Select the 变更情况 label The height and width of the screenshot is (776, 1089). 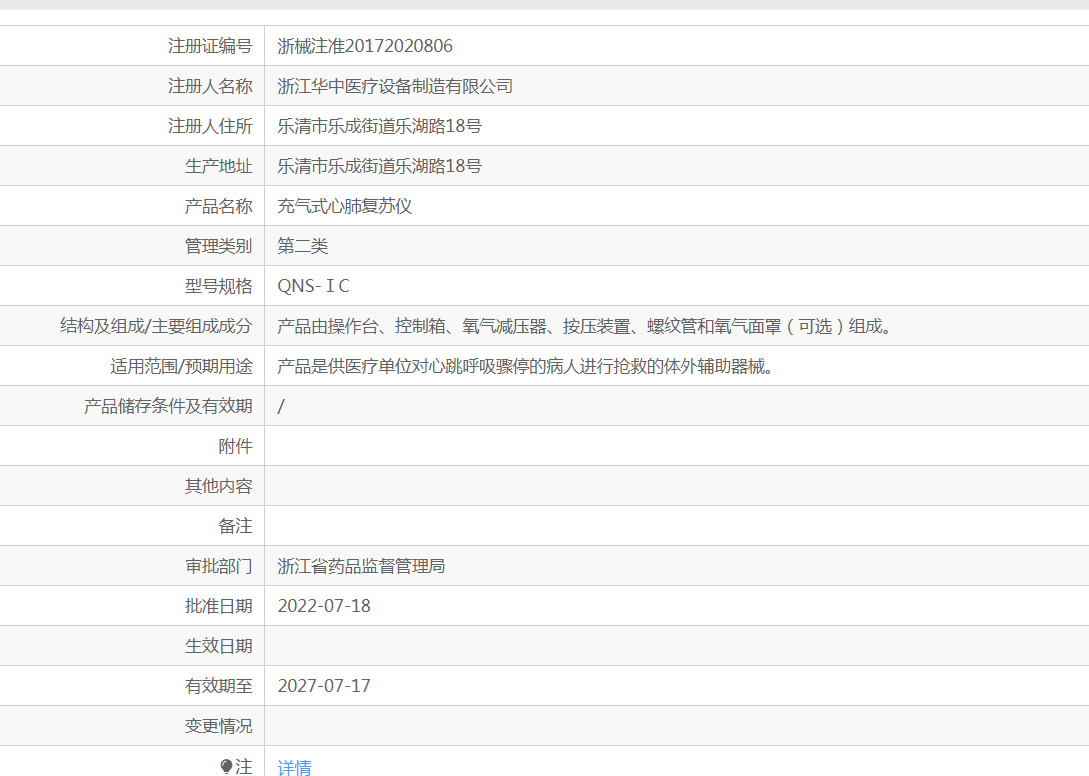tap(218, 726)
